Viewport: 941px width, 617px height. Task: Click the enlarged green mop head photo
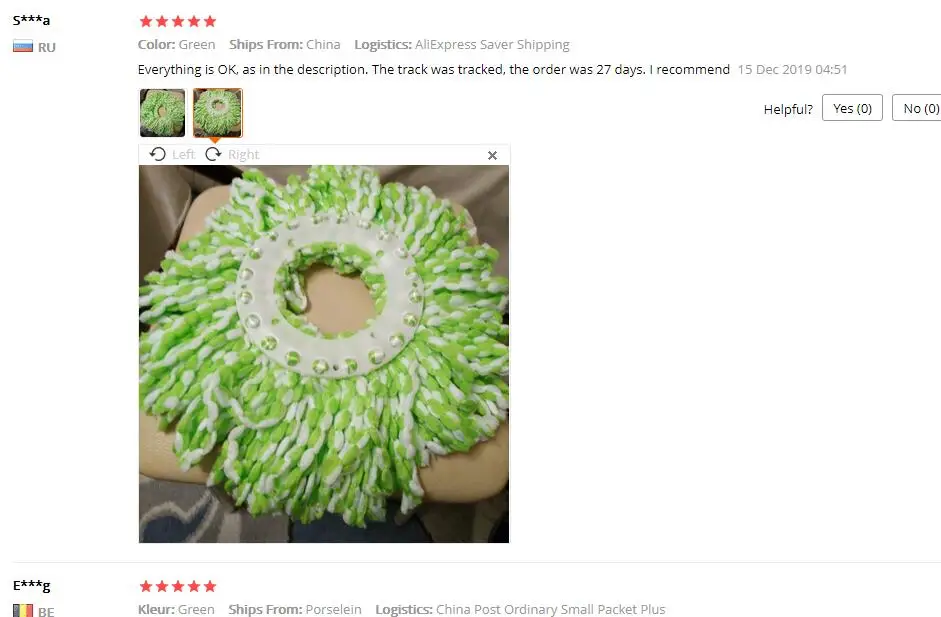(x=324, y=354)
